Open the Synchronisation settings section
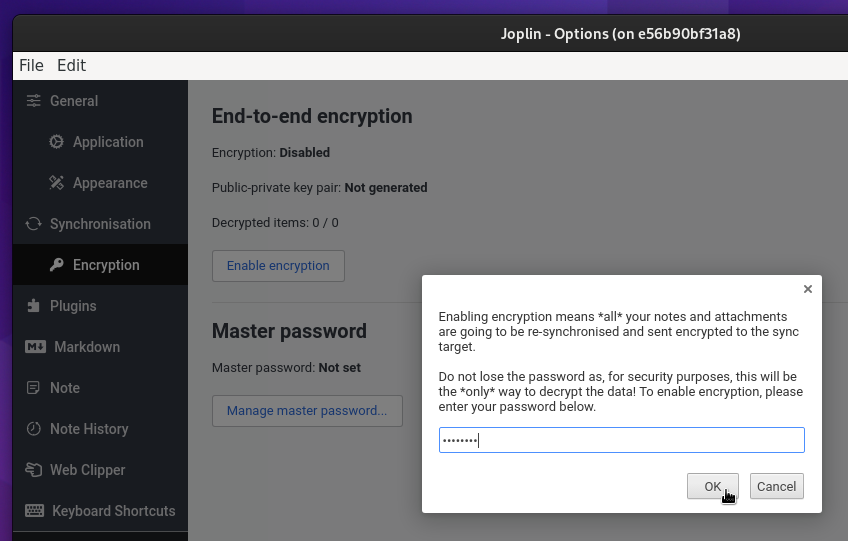 (100, 224)
